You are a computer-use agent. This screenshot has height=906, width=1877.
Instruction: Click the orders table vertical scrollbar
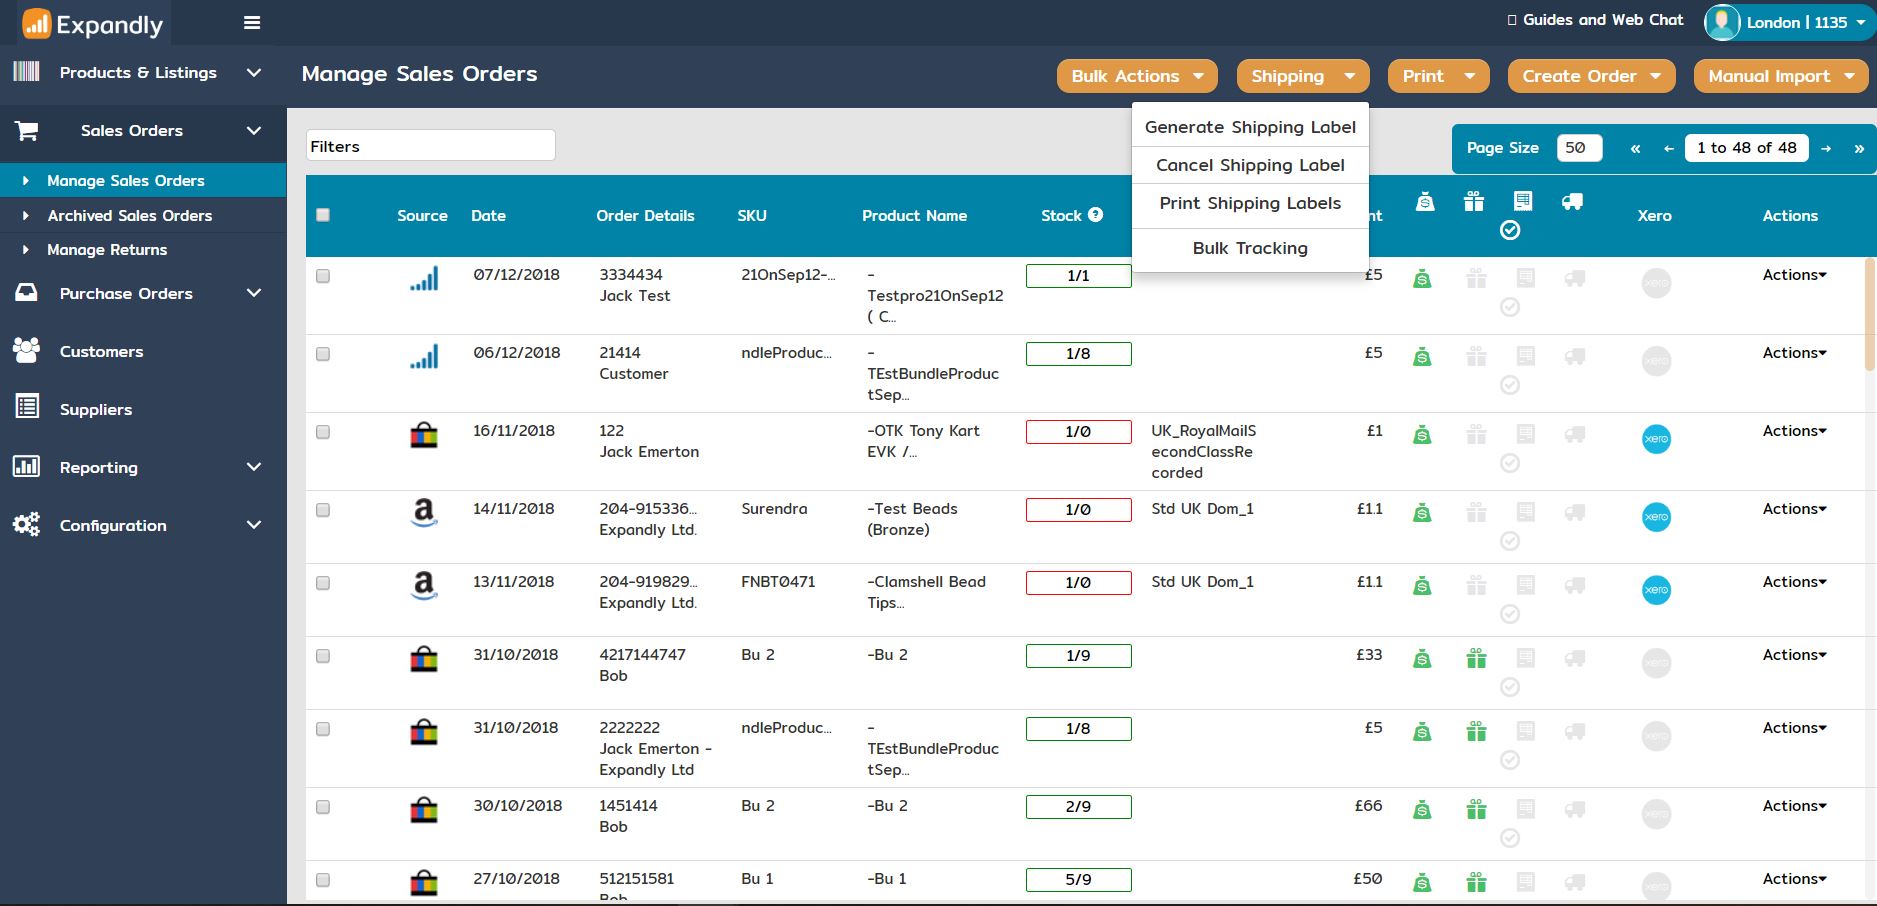point(1870,314)
